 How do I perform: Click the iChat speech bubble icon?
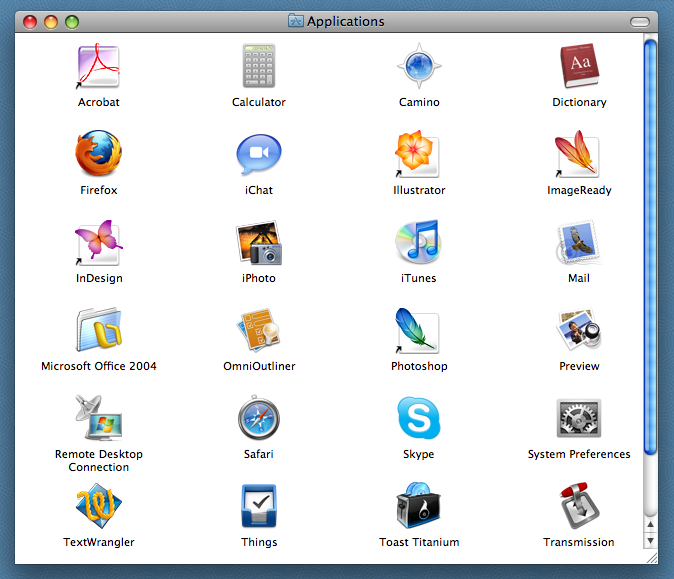[258, 155]
